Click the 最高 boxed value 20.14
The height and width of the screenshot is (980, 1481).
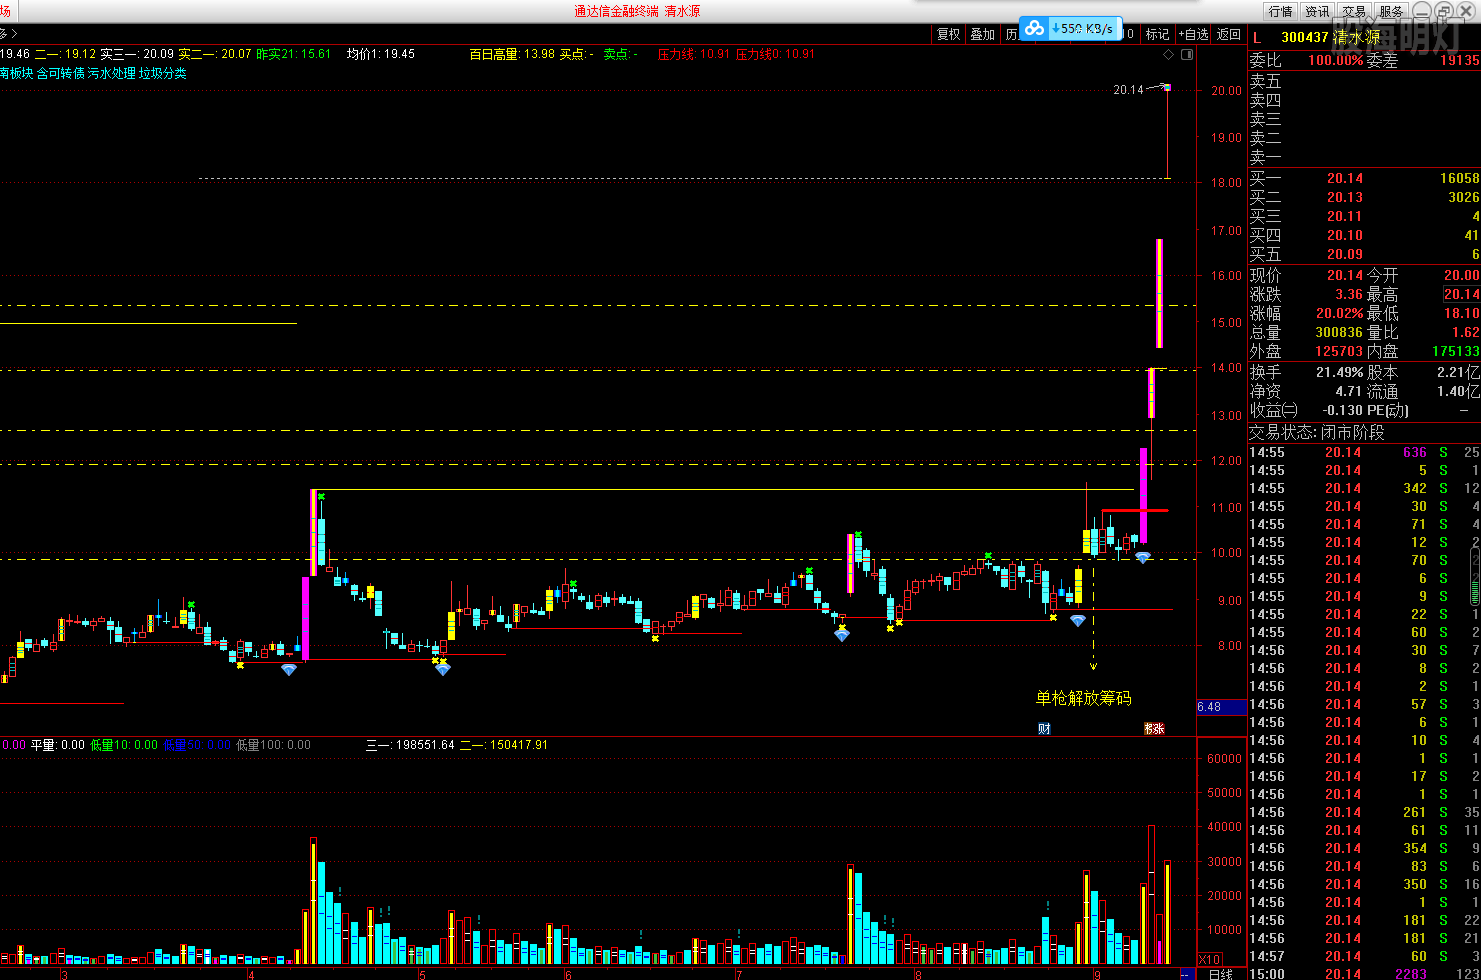pos(1461,294)
